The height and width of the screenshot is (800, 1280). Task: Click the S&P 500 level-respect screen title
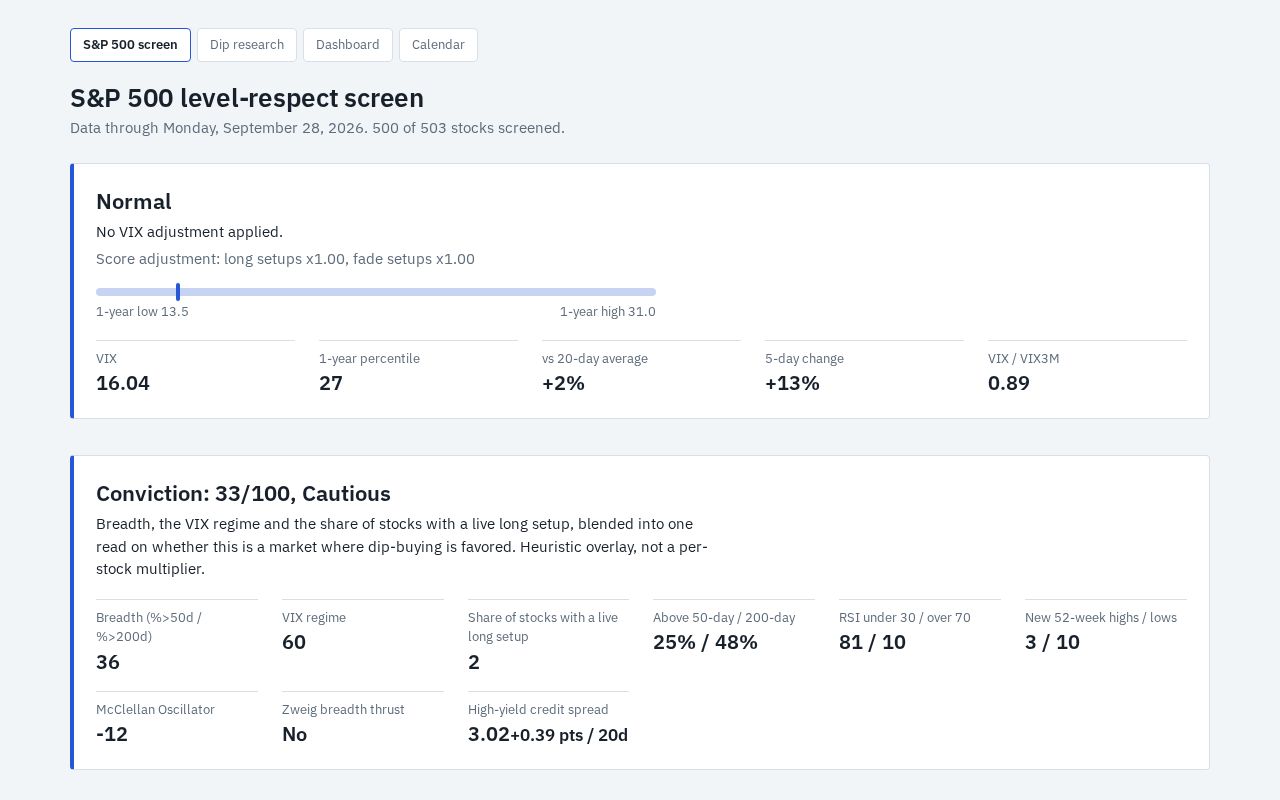(247, 98)
